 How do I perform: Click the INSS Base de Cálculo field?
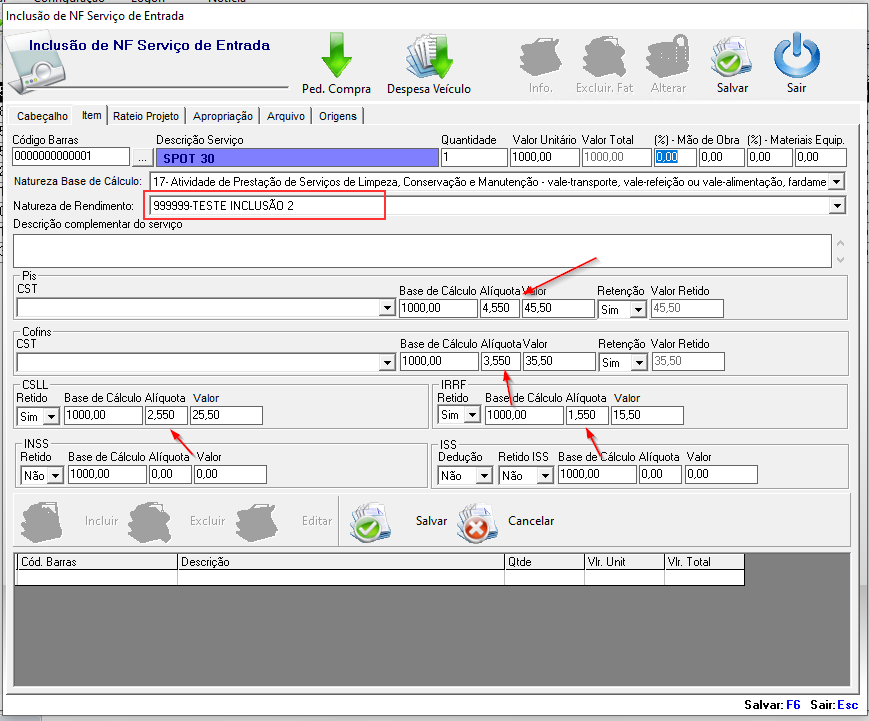tap(108, 474)
